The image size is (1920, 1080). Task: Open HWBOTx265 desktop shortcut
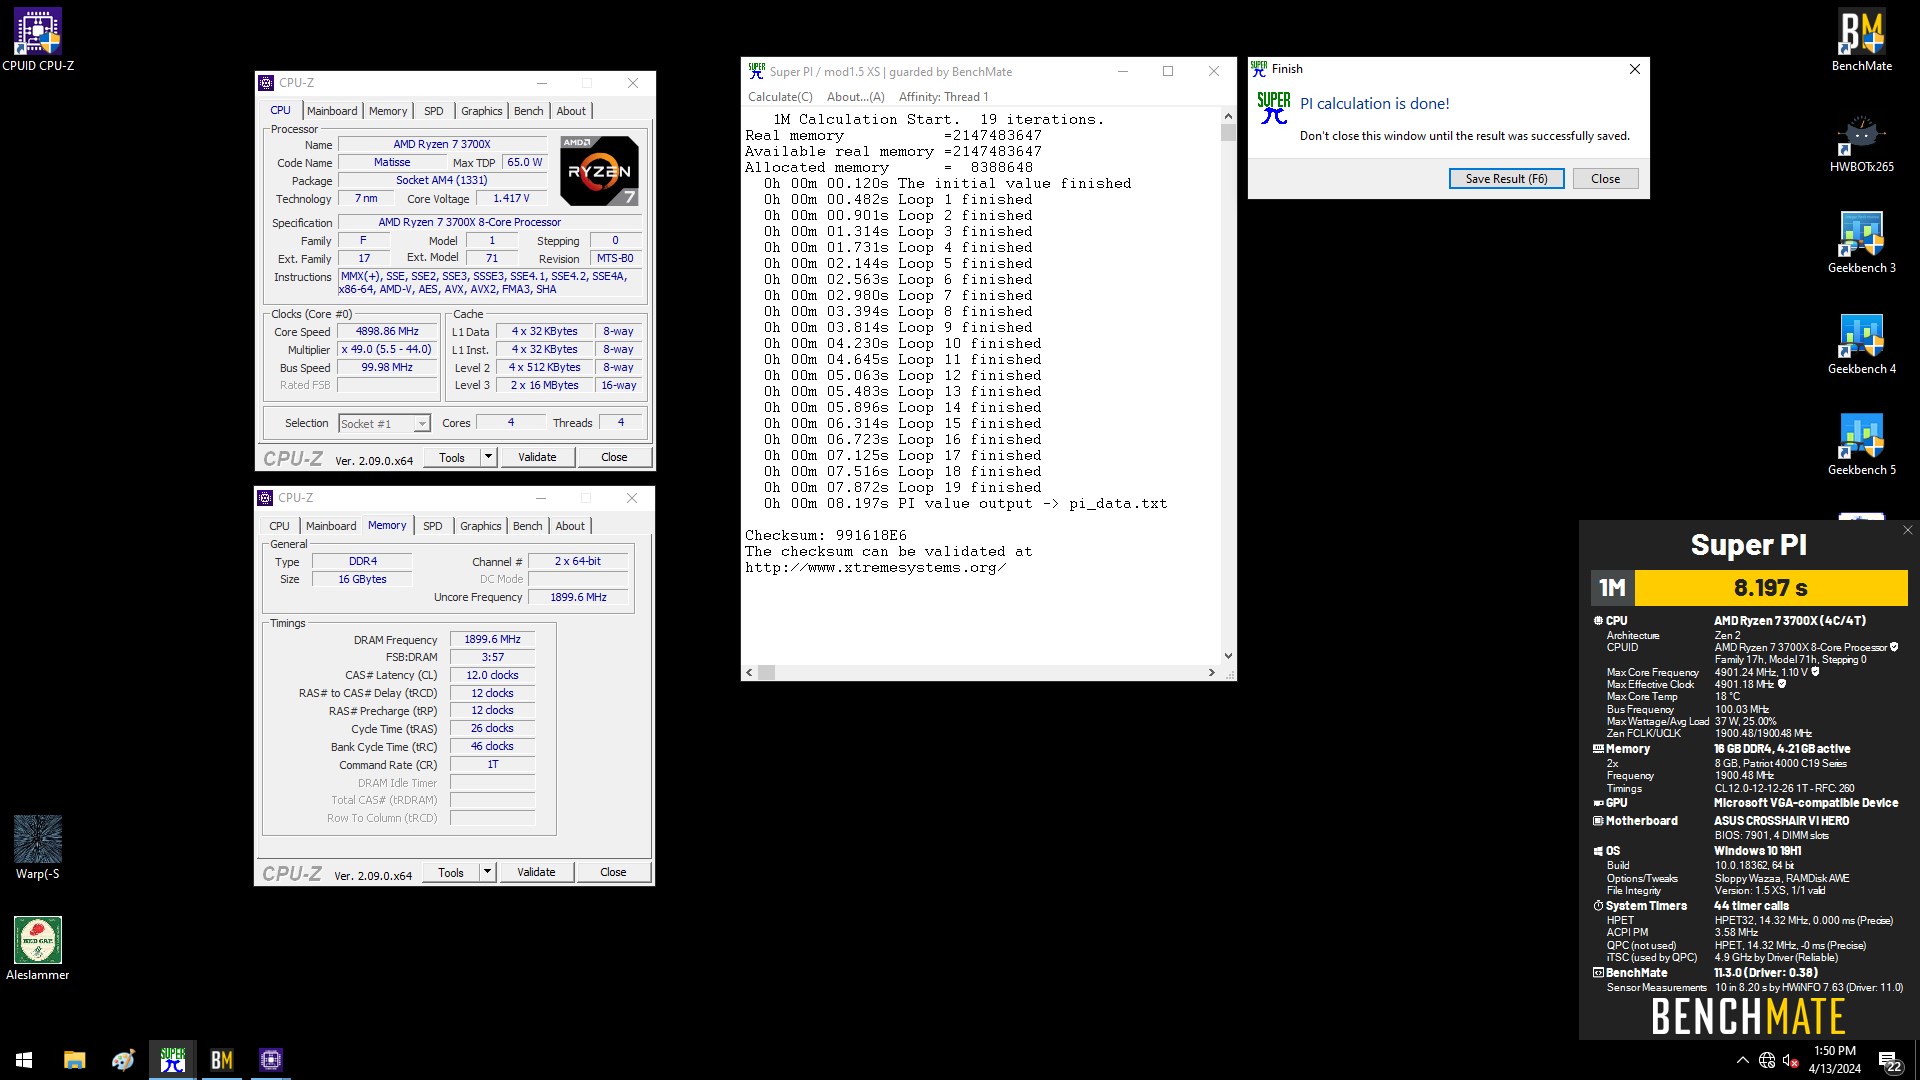click(1861, 143)
